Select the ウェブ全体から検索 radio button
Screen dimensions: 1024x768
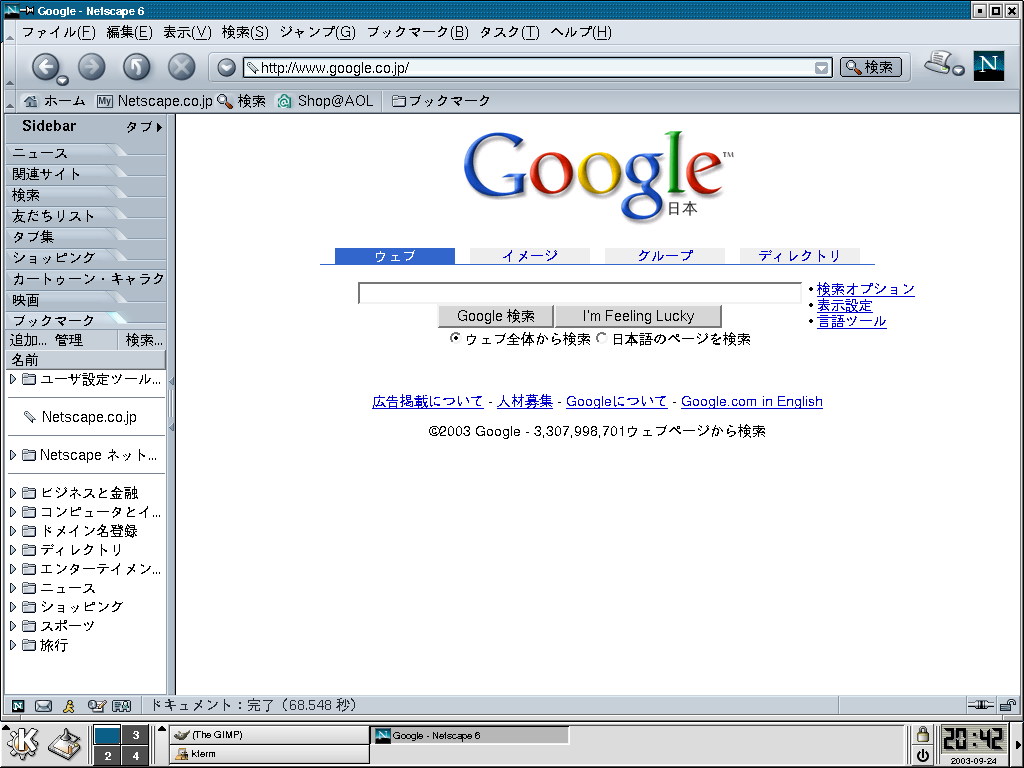(455, 338)
